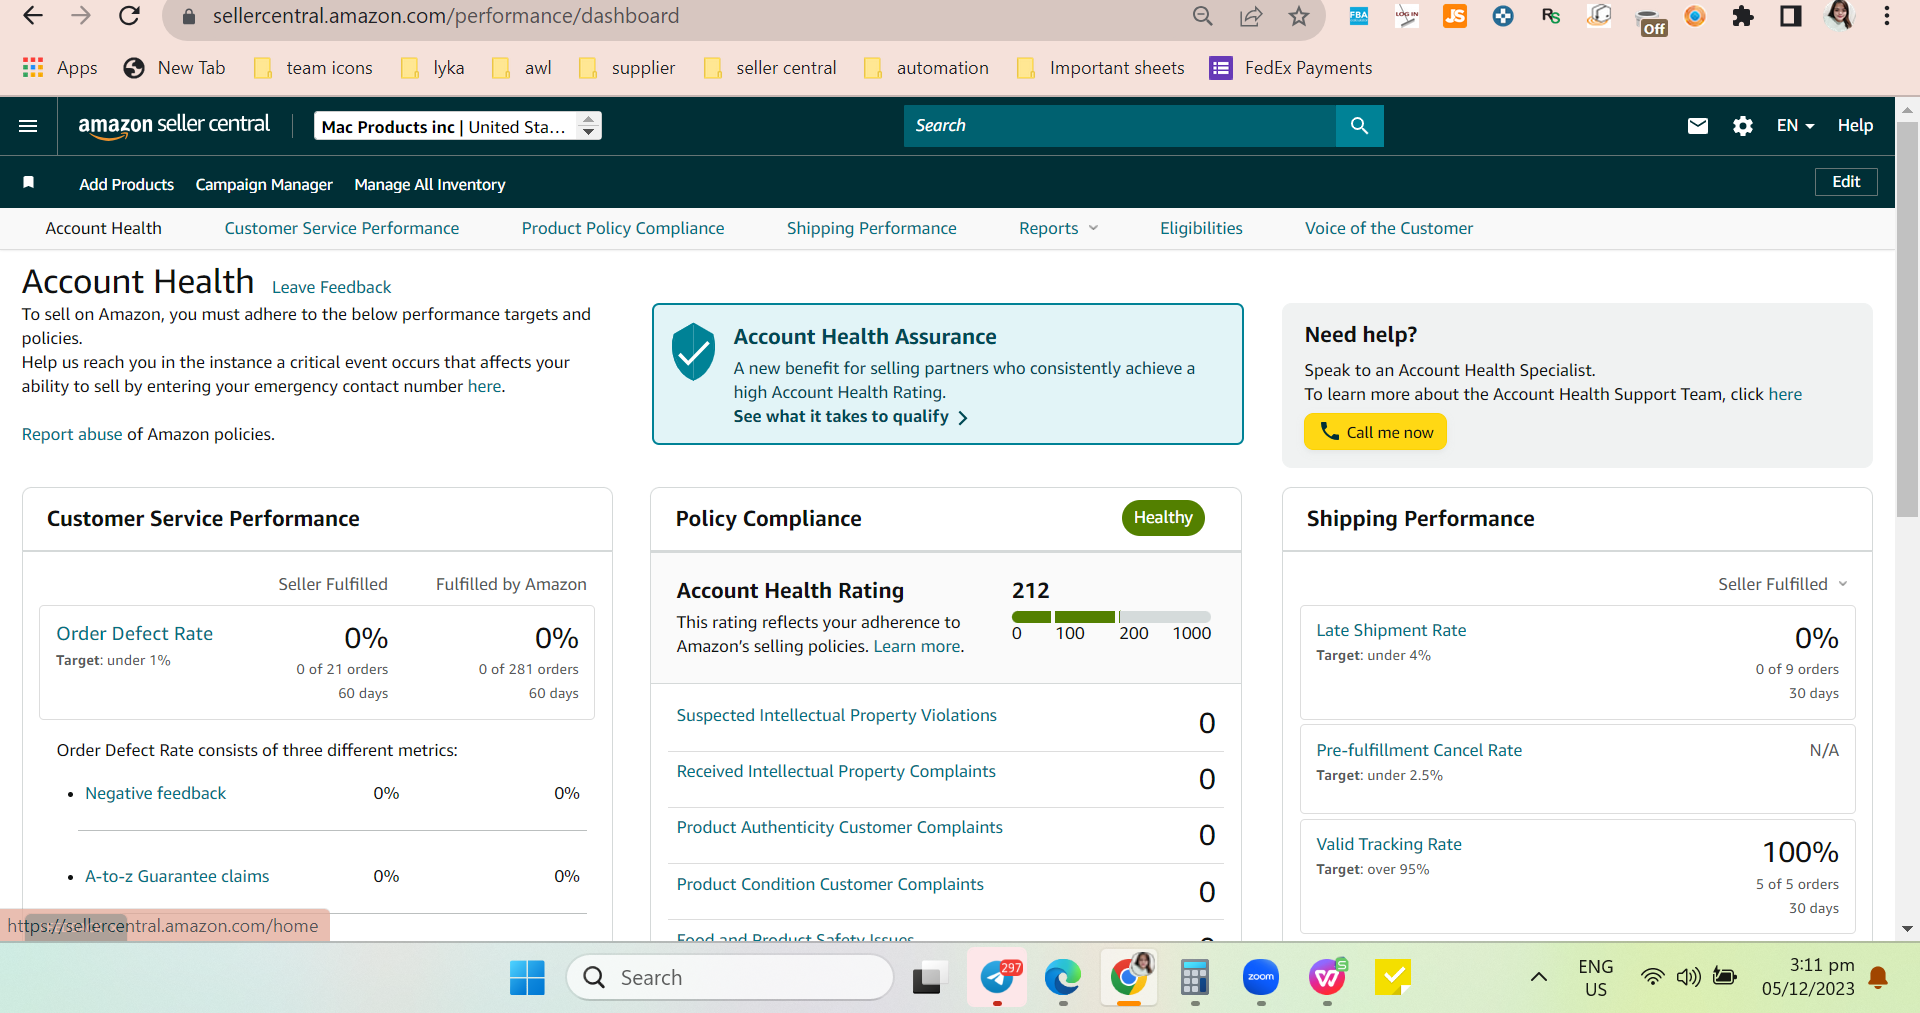Open the Seller Fulfilled dropdown in Shipping Performance
The width and height of the screenshot is (1920, 1013).
(x=1783, y=584)
